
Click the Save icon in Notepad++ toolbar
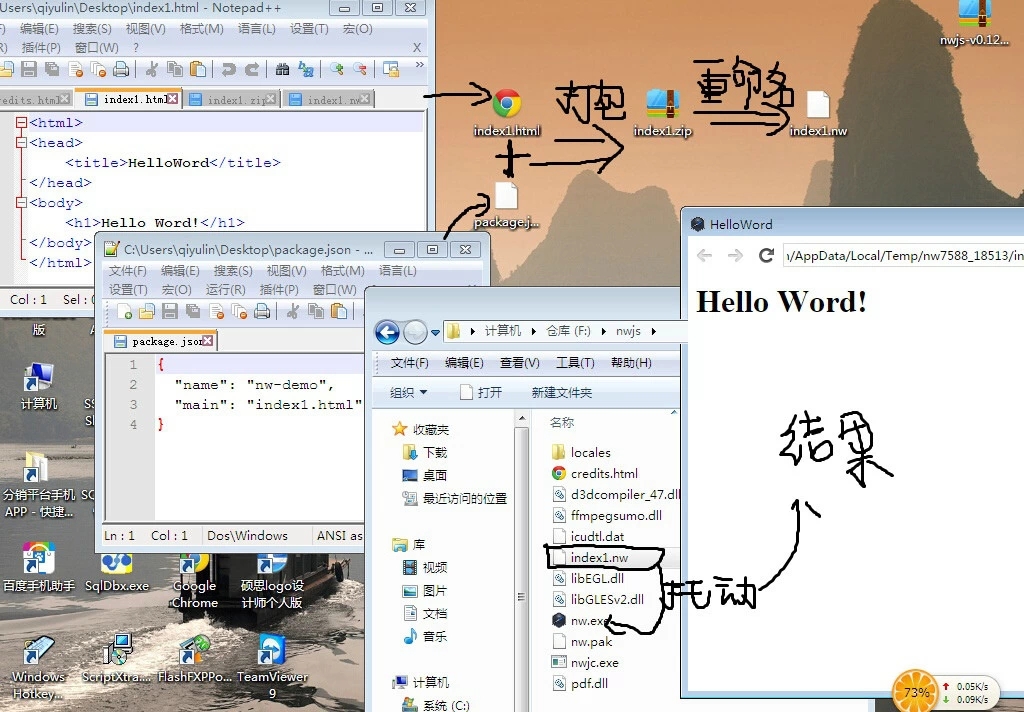(x=29, y=68)
